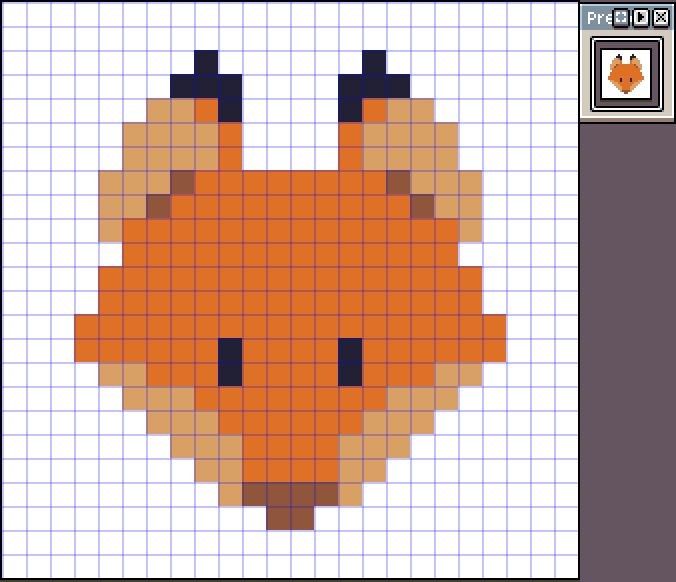
Task: Close the Preview window
Action: pyautogui.click(x=661, y=18)
